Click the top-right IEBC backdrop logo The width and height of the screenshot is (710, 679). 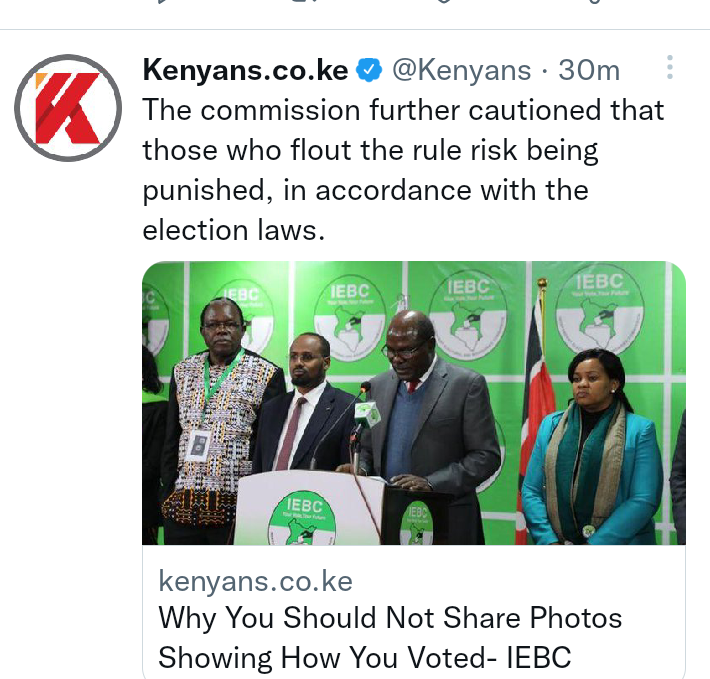pyautogui.click(x=600, y=312)
